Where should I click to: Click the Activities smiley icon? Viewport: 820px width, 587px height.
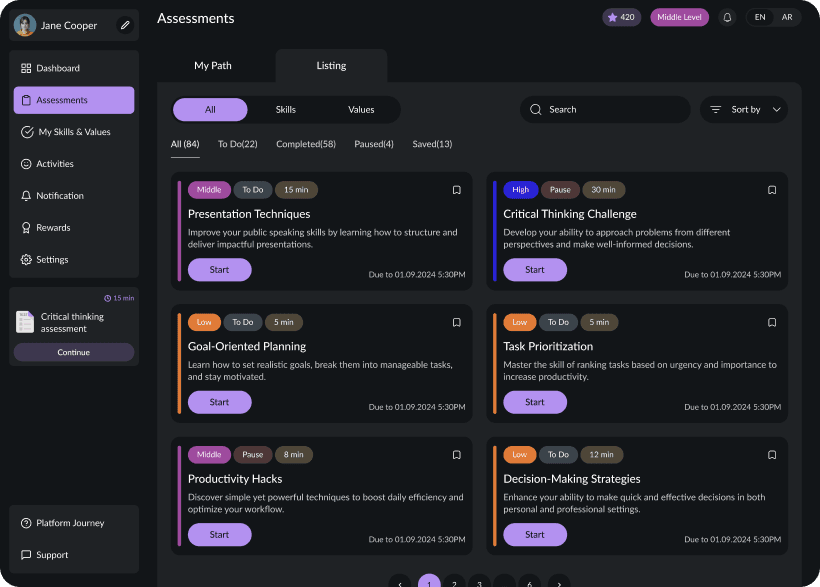24,164
